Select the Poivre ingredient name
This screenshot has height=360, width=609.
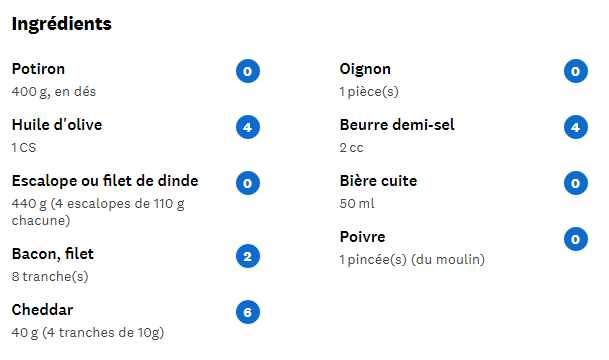point(362,237)
